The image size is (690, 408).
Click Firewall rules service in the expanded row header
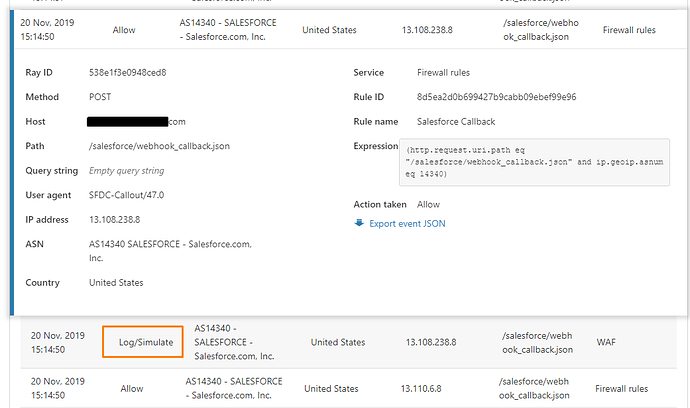coord(629,30)
